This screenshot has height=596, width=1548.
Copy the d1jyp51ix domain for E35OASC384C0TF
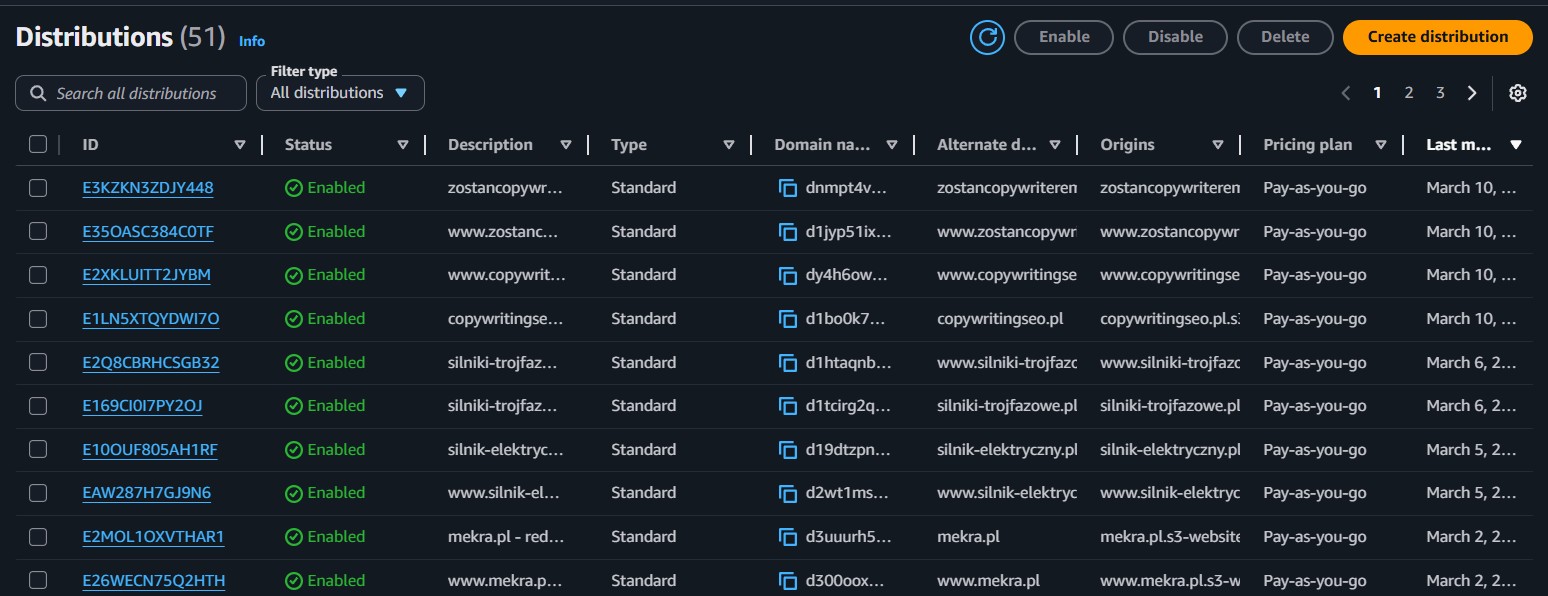click(x=788, y=231)
